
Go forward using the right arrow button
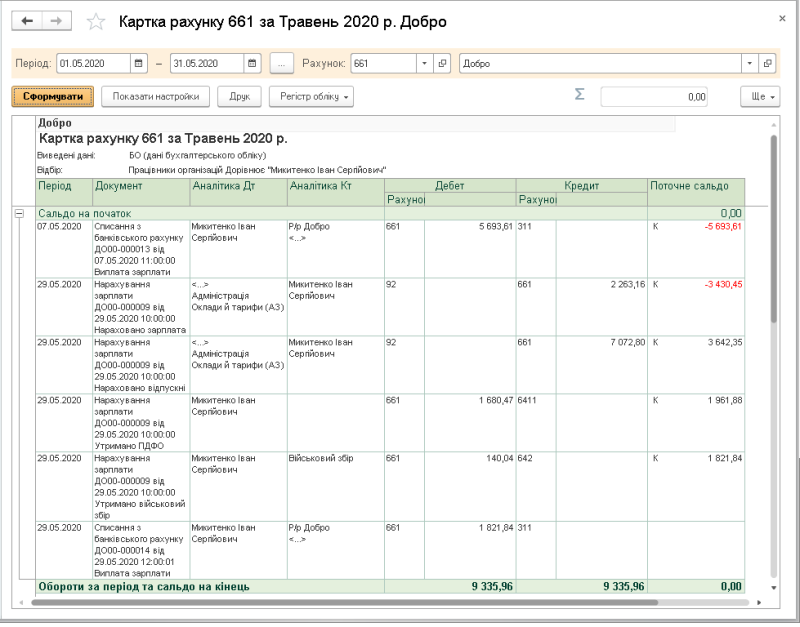(x=56, y=21)
